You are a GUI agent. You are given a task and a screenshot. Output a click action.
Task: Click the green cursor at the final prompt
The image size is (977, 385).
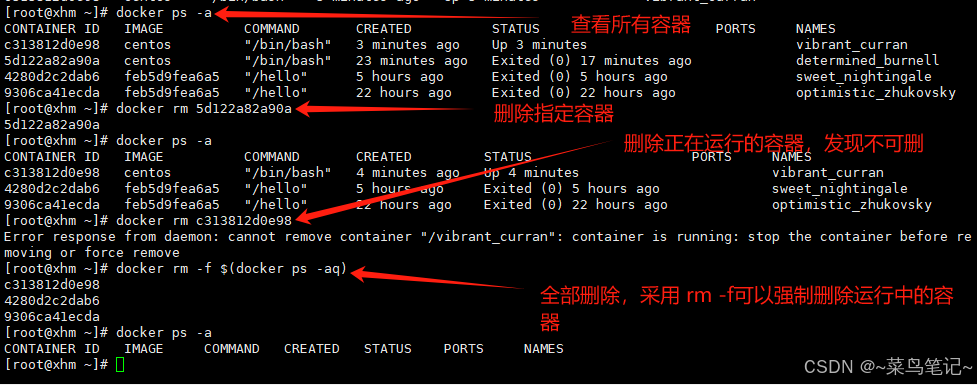[120, 364]
